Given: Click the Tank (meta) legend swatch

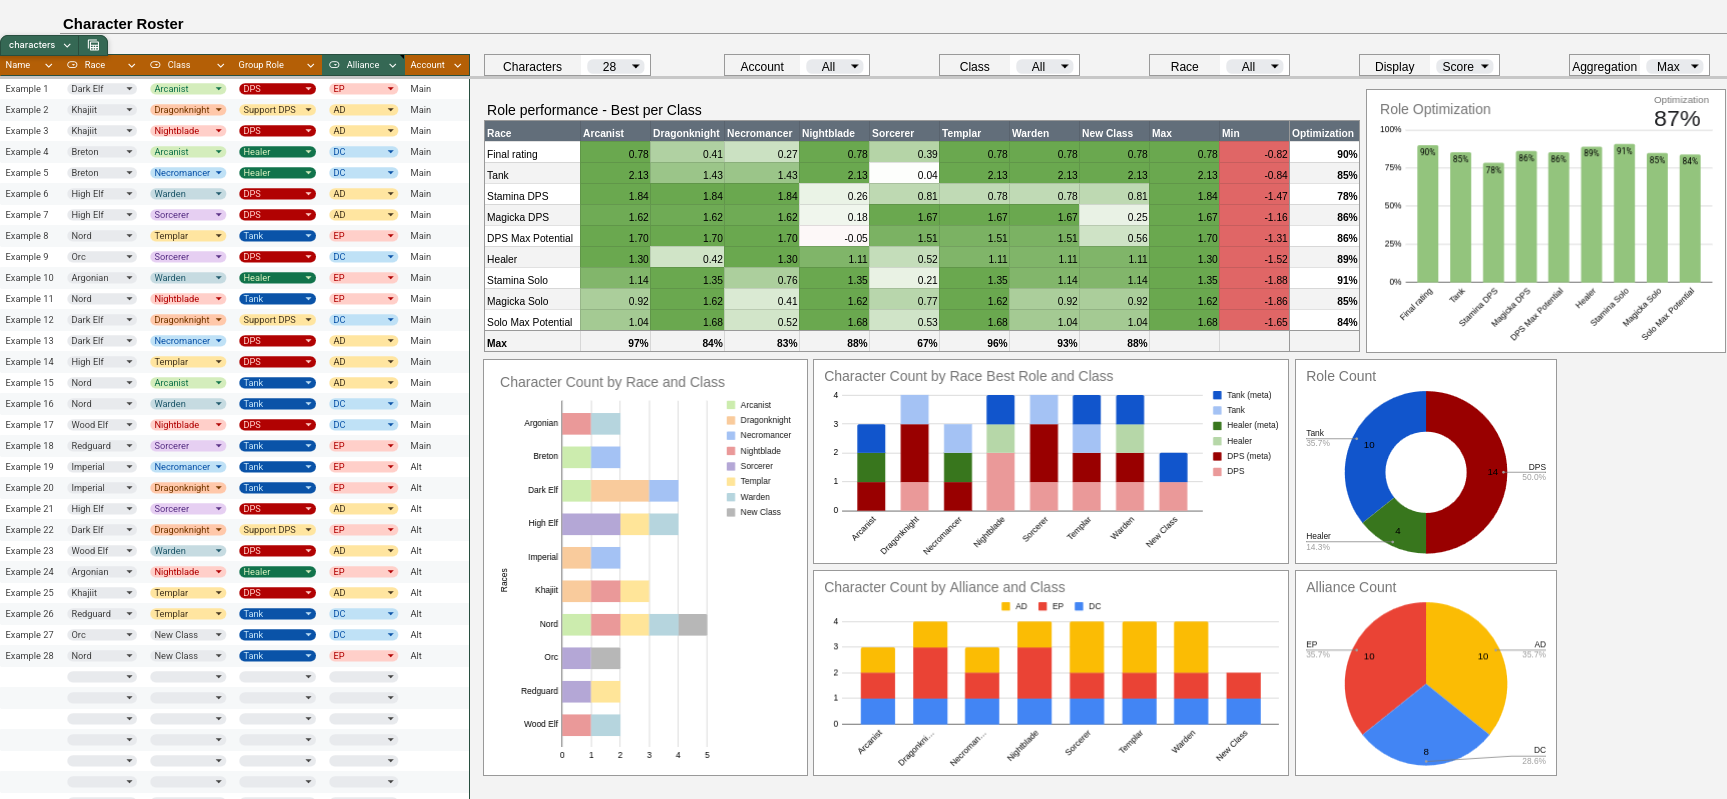Looking at the screenshot, I should click(x=1217, y=395).
